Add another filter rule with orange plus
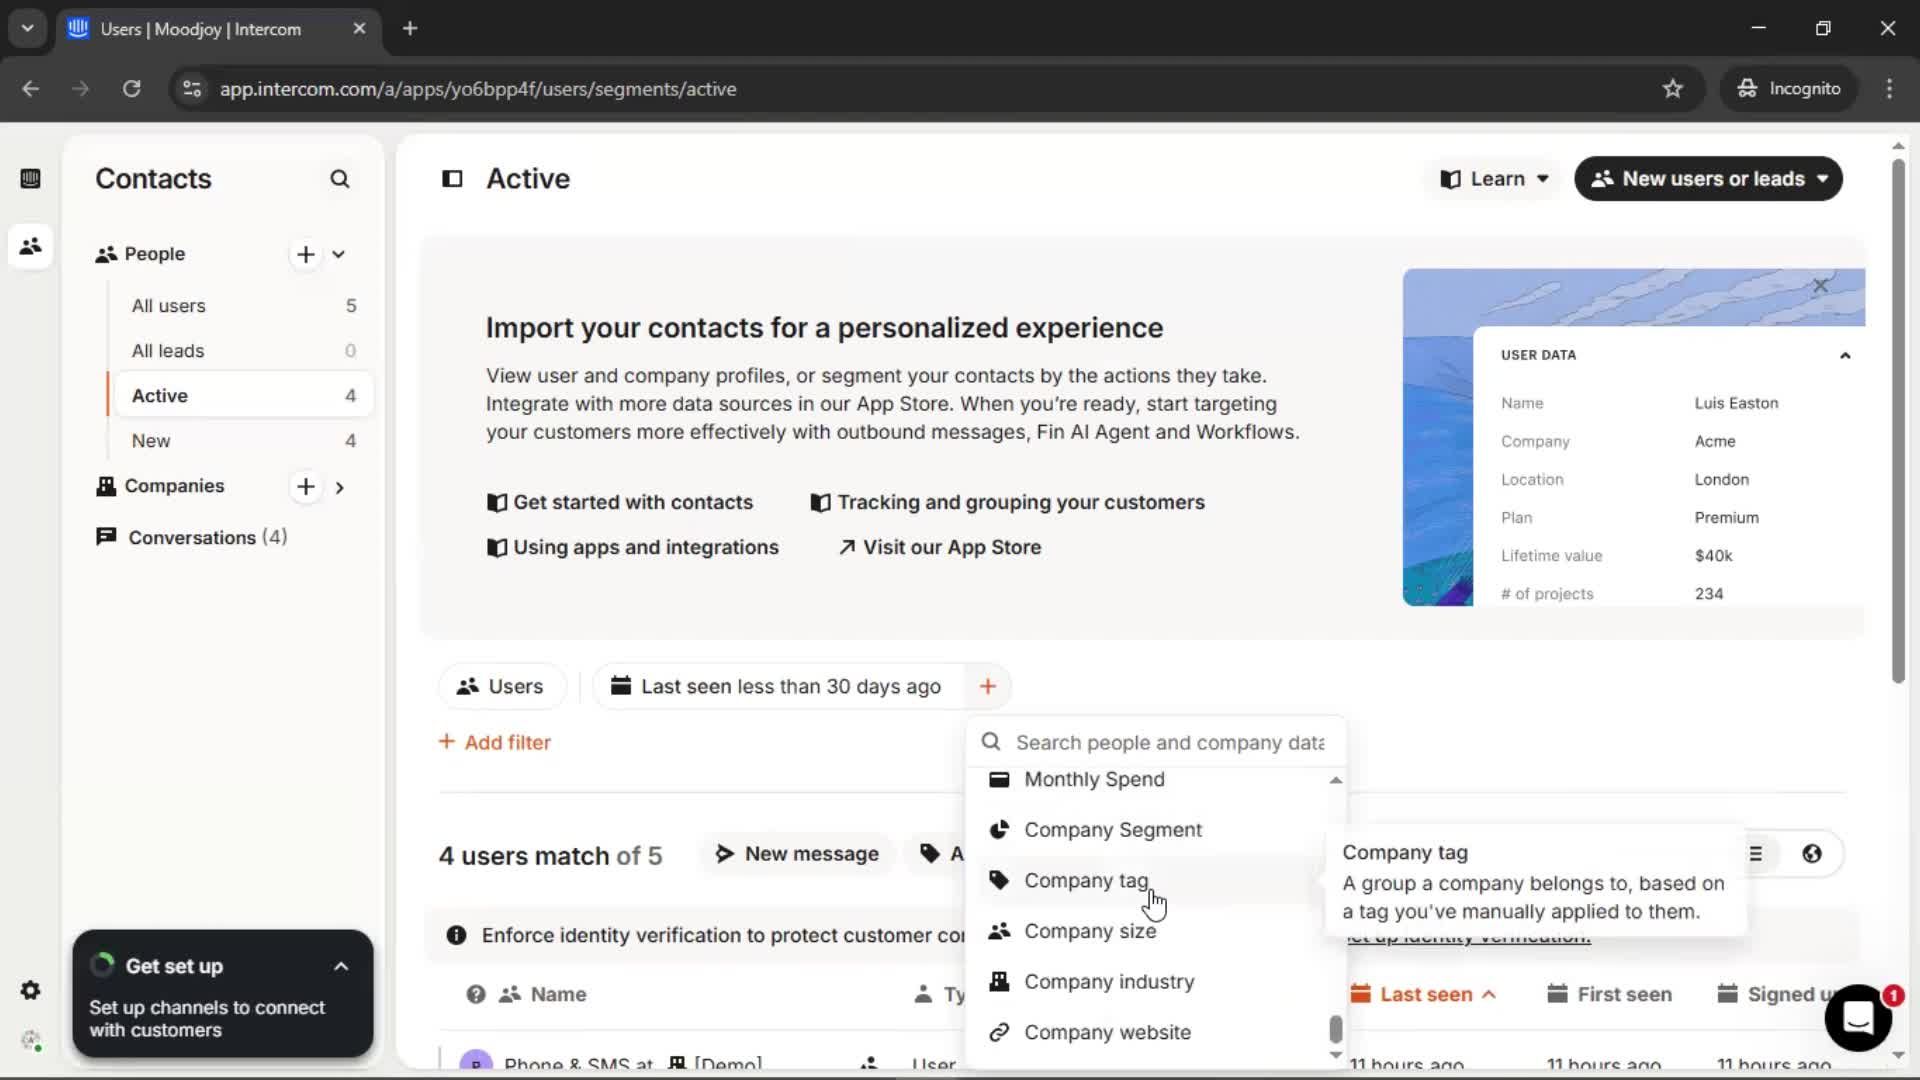The height and width of the screenshot is (1080, 1920). (x=987, y=687)
